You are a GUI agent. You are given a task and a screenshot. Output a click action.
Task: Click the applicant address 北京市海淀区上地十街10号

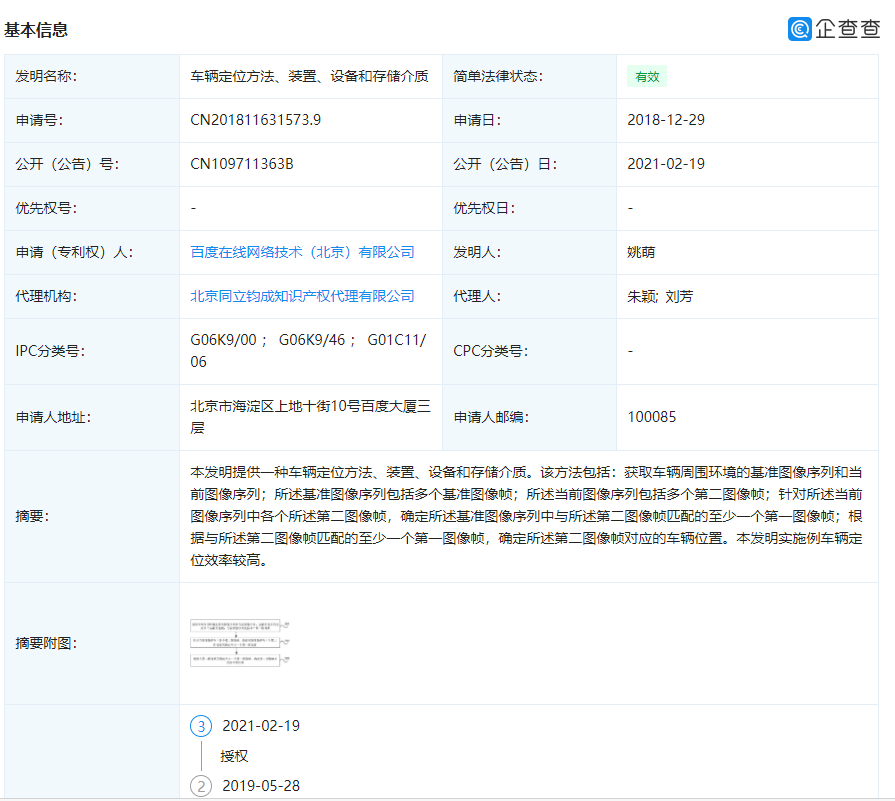click(311, 417)
